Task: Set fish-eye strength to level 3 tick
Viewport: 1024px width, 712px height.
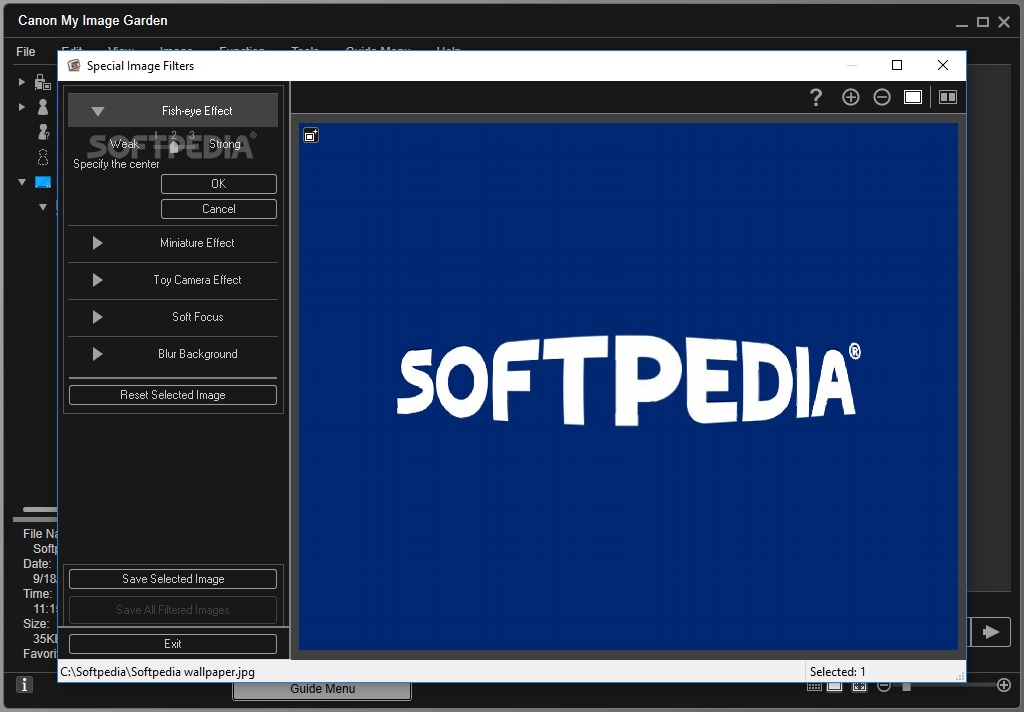Action: pyautogui.click(x=191, y=136)
